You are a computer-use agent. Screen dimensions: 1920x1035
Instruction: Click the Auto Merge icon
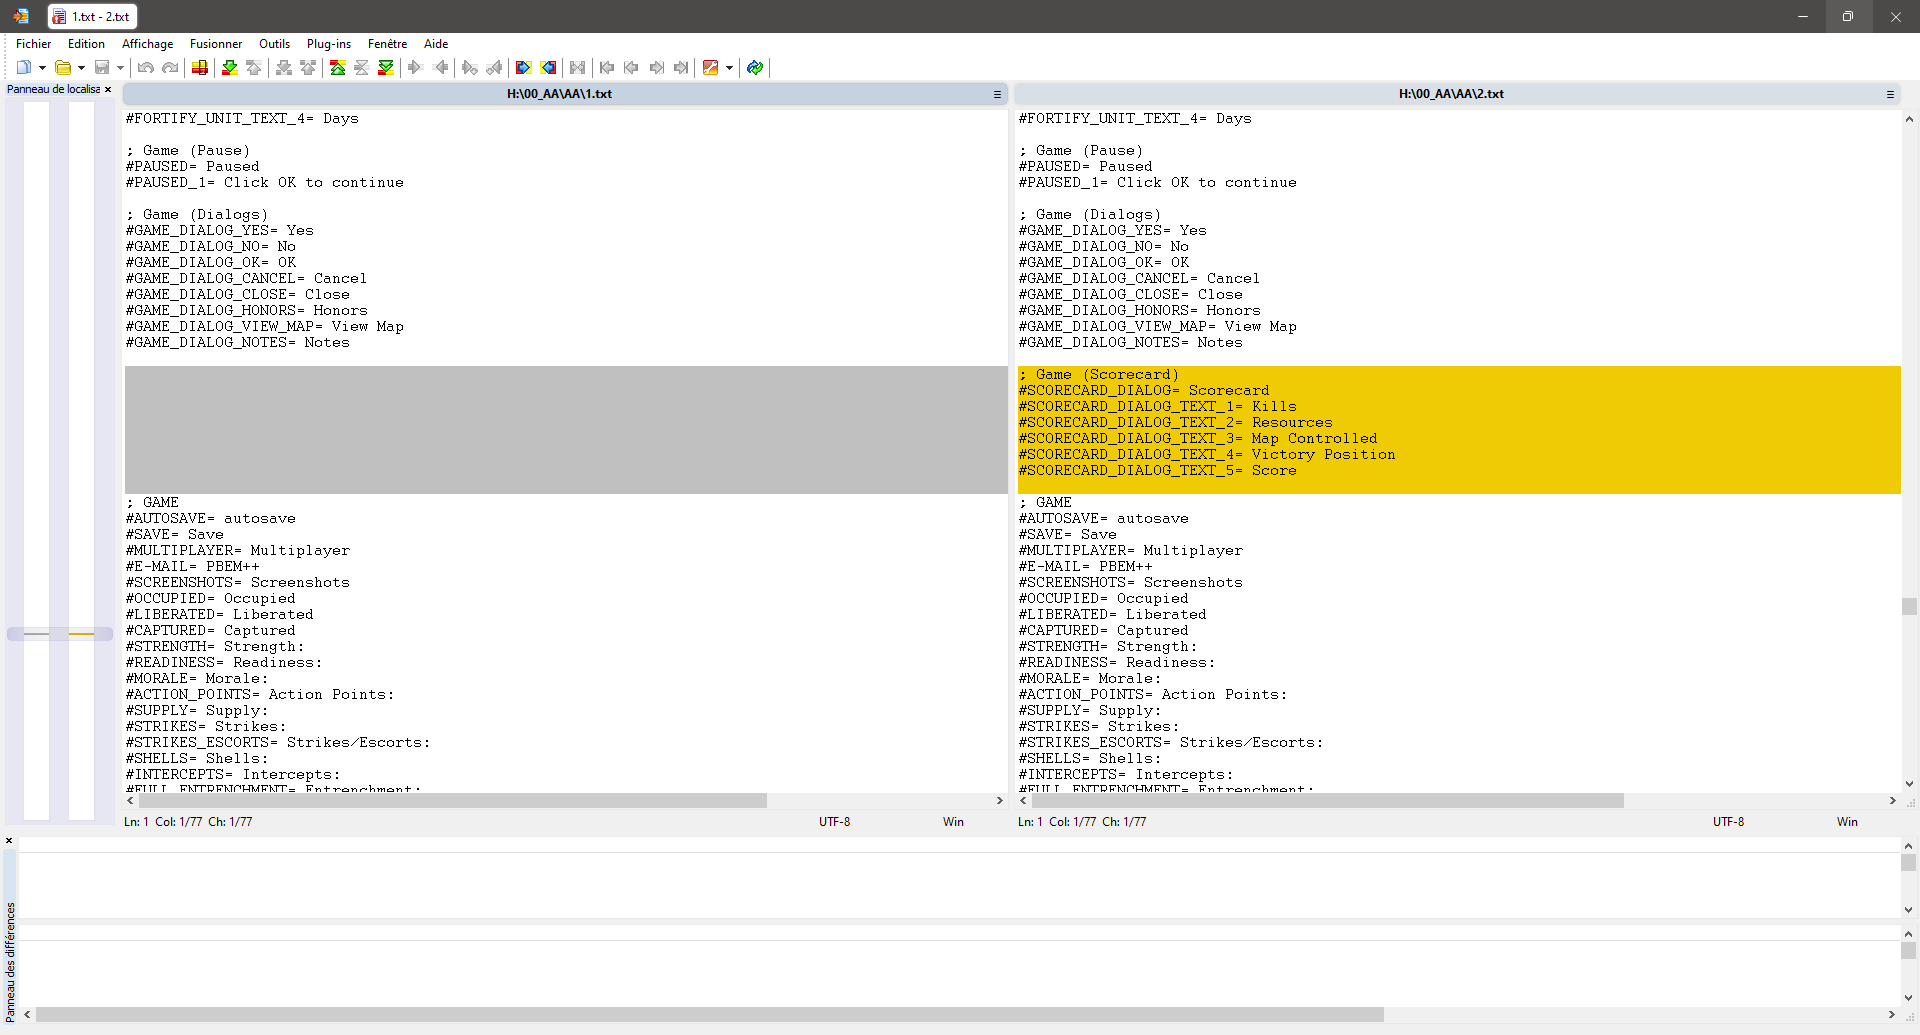[x=578, y=68]
